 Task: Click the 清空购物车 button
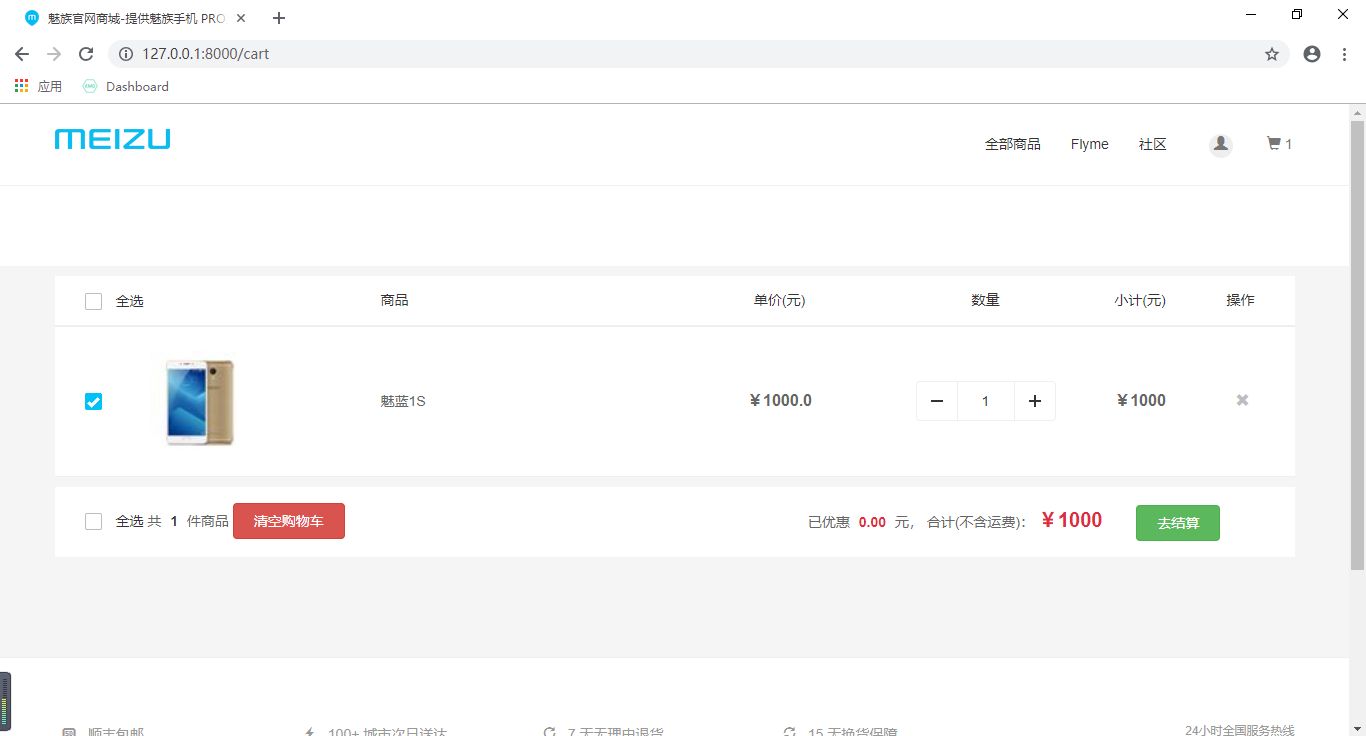tap(289, 521)
